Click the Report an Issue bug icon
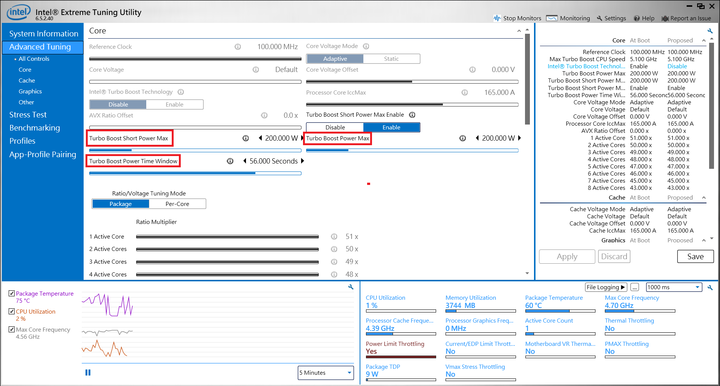Screen dimensions: 720x386 pyautogui.click(x=665, y=18)
